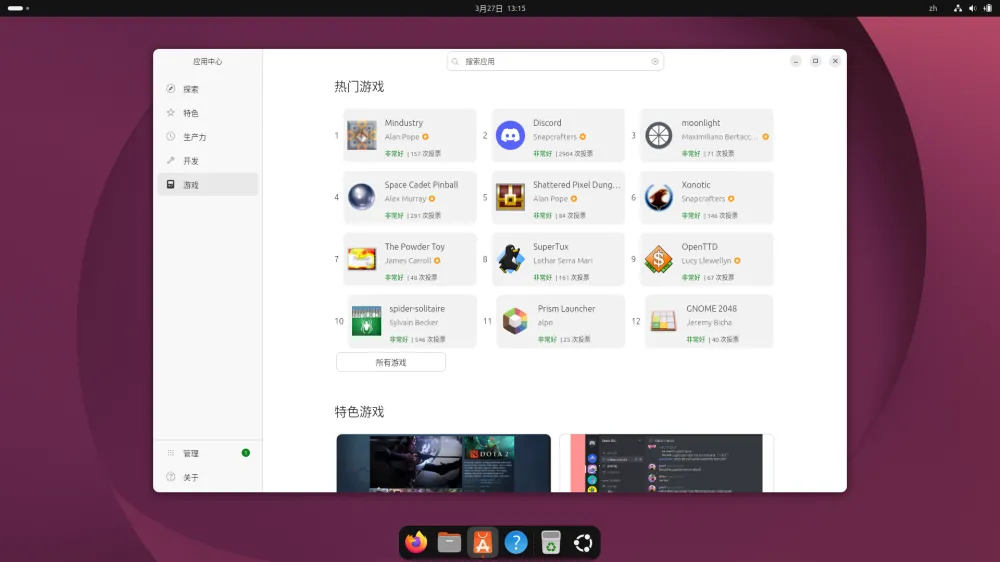Open the Shattered Pixel Dungeon icon
Screen dimensions: 1000x562
[510, 196]
